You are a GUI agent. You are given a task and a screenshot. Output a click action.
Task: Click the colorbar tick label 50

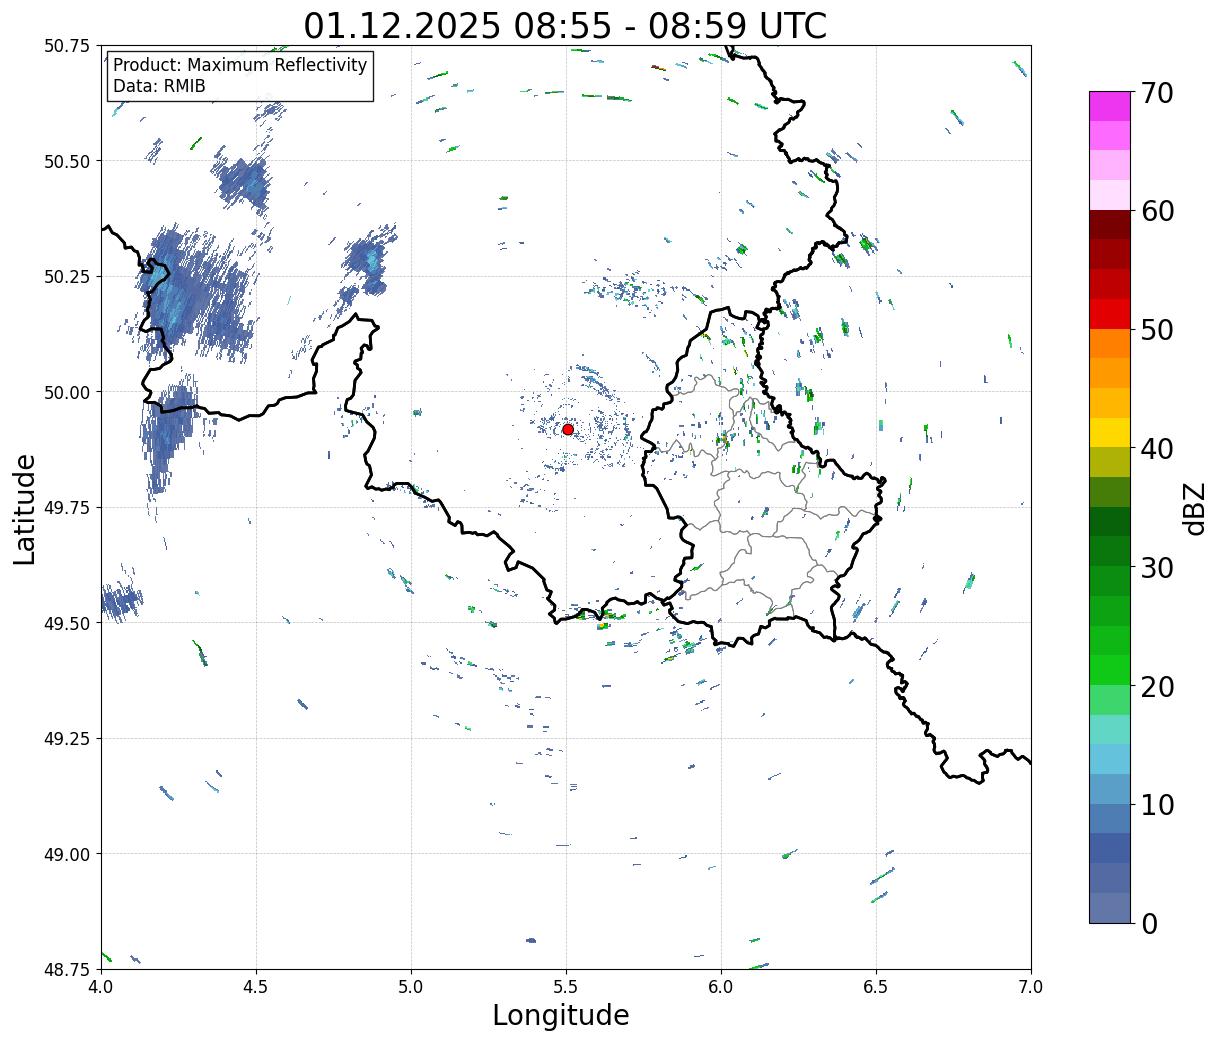[1156, 330]
